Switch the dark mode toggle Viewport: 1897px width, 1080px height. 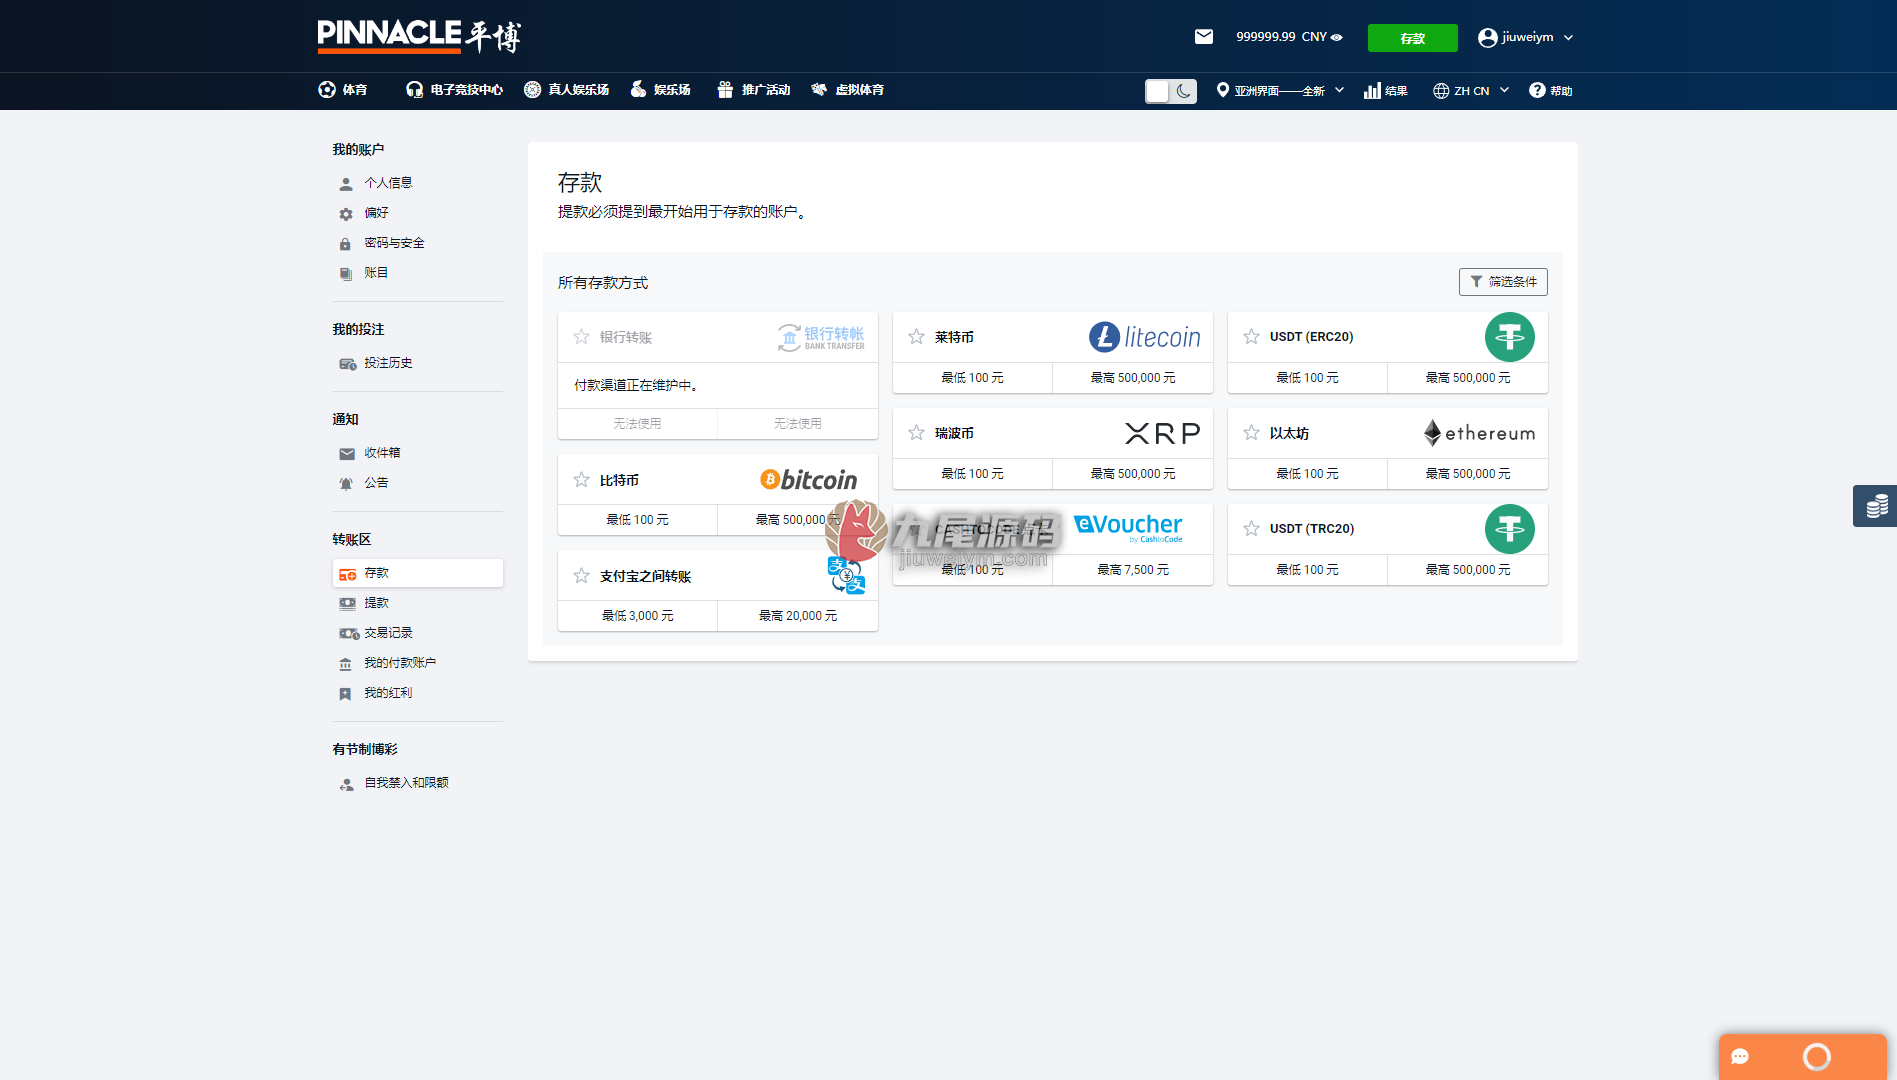click(x=1171, y=91)
